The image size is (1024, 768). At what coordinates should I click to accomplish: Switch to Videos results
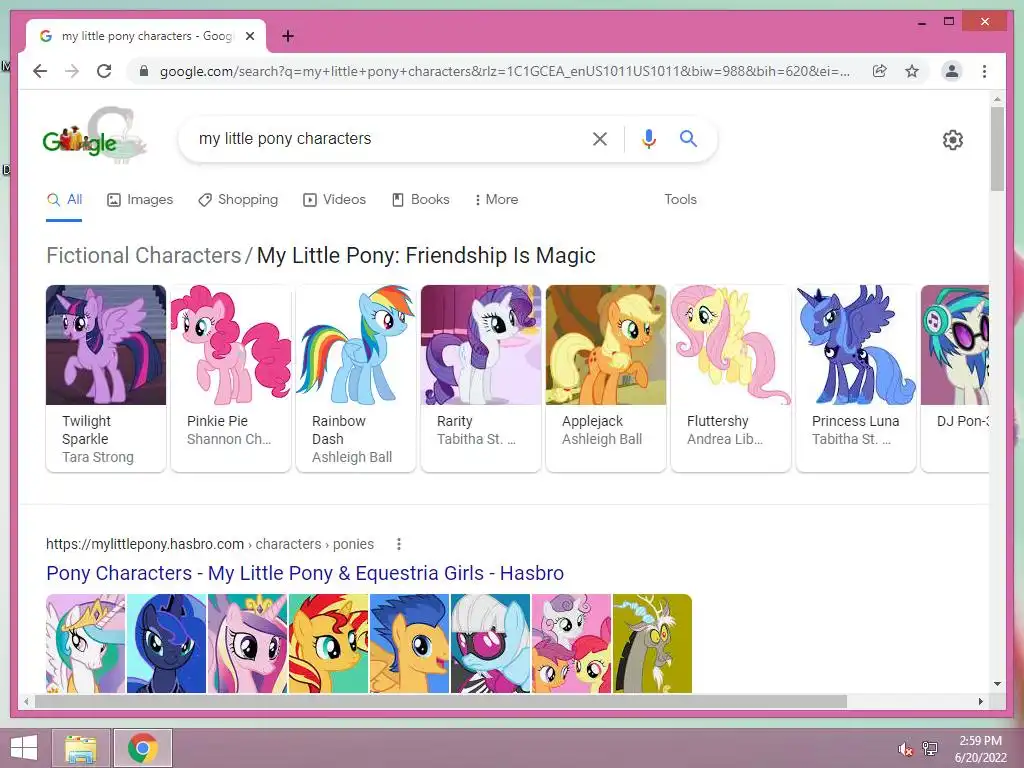[x=334, y=199]
